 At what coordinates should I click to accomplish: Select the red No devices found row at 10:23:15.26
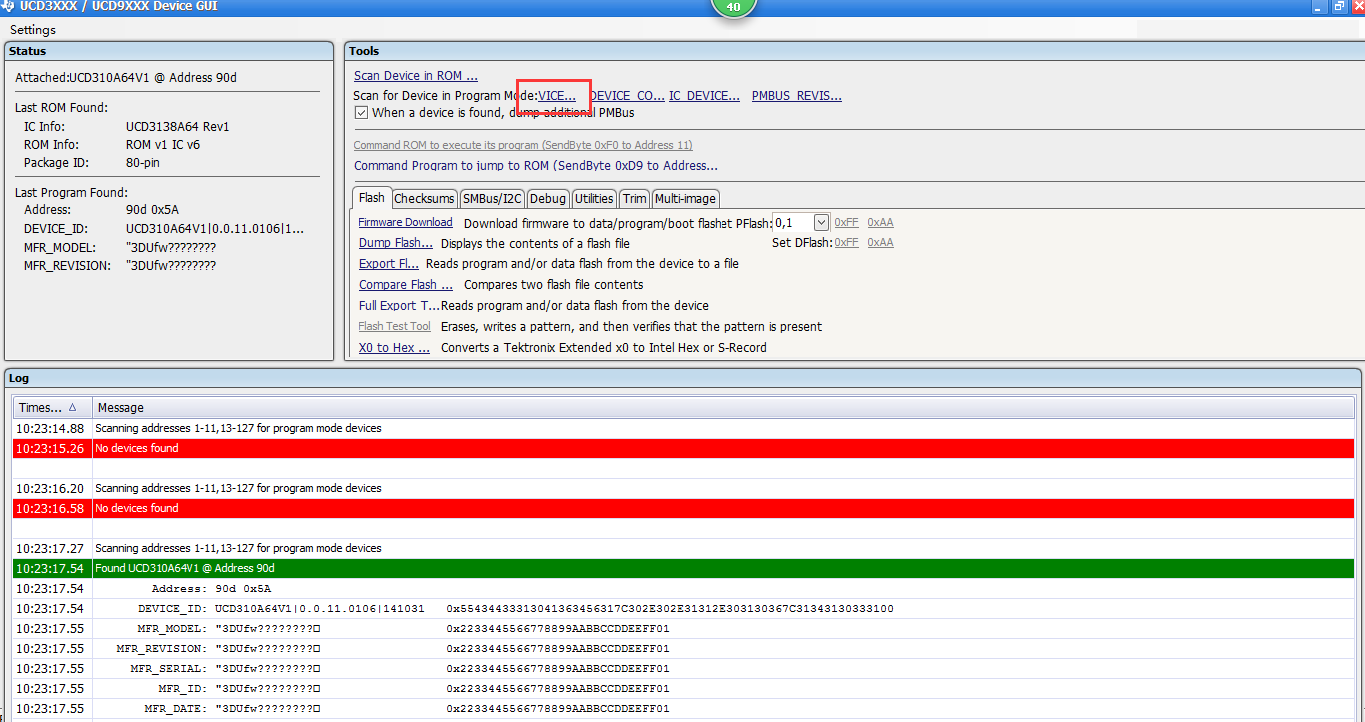(684, 448)
